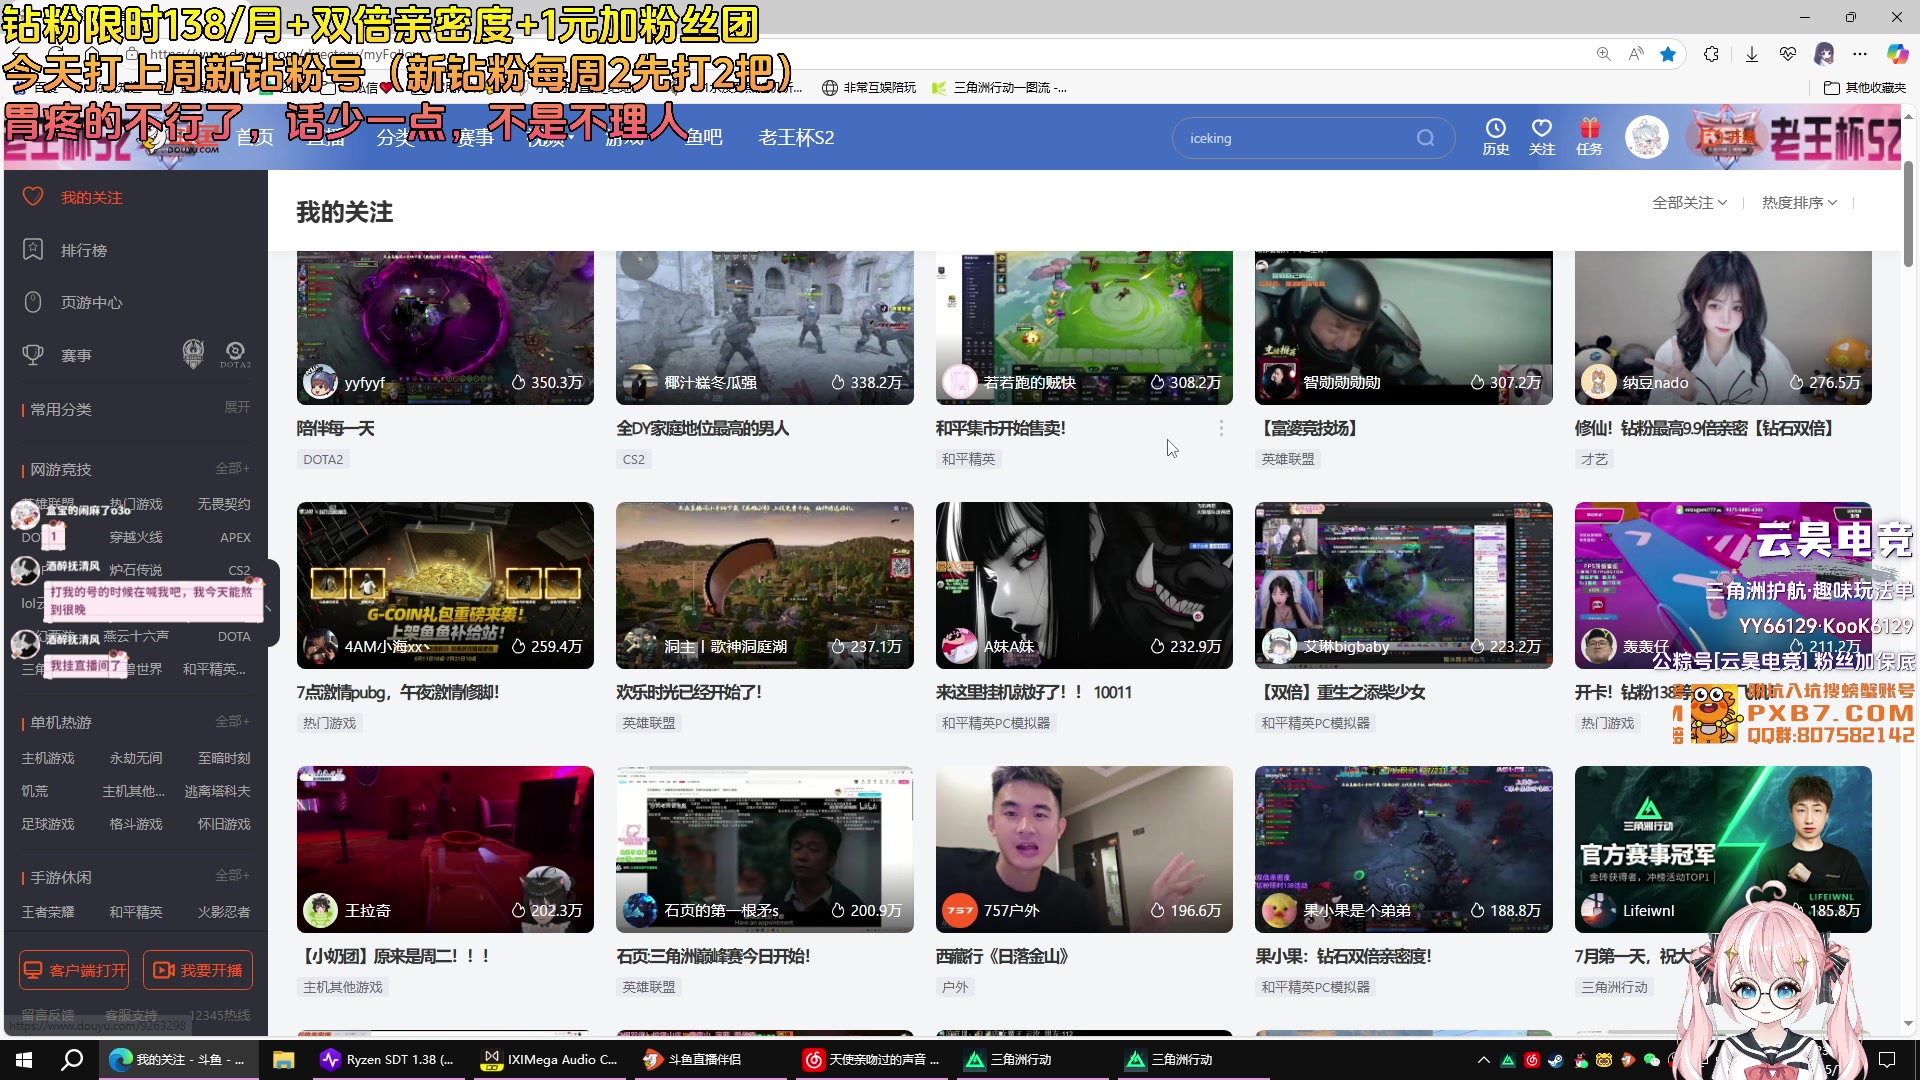Screen dimensions: 1920x1080
Task: Select 无畏契约 category in sidebar
Action: [224, 504]
